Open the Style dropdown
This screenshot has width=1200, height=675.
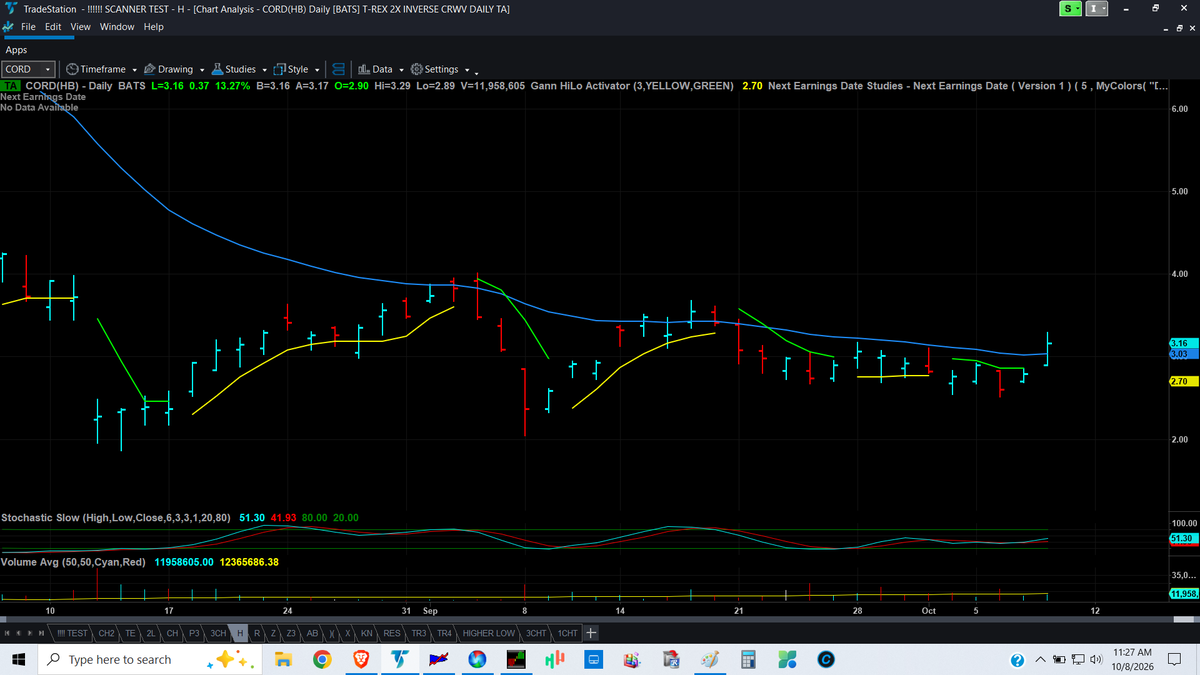pyautogui.click(x=296, y=69)
